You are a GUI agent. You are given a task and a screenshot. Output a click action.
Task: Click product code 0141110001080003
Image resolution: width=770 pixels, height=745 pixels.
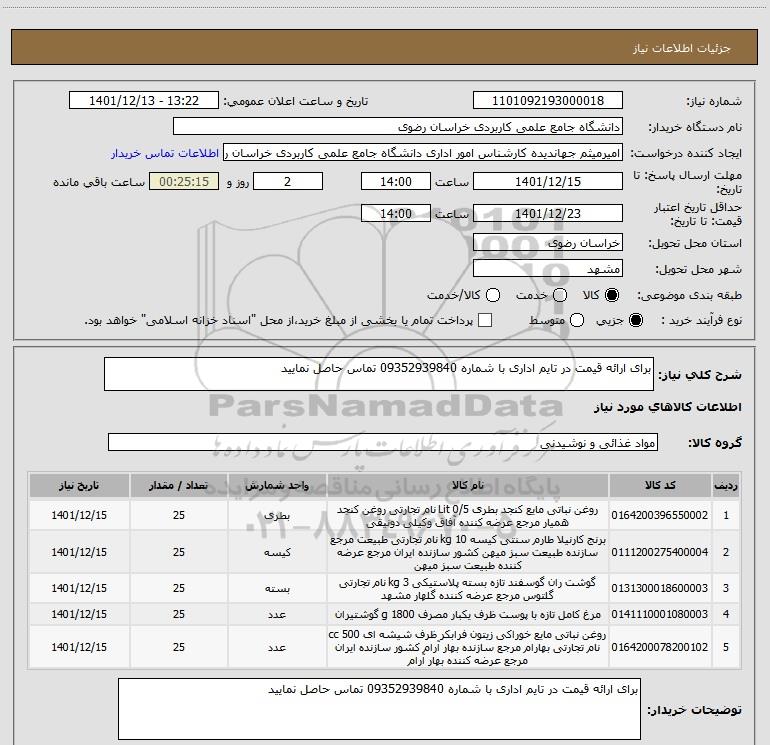[660, 614]
